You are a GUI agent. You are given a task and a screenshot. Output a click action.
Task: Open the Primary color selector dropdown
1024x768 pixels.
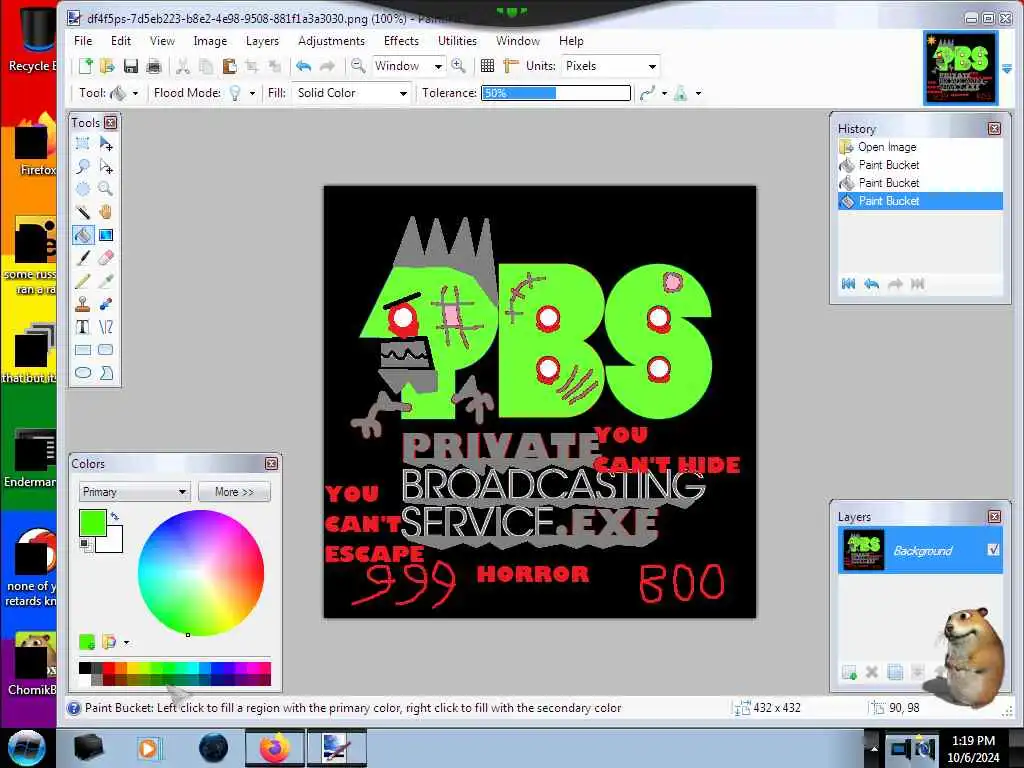click(134, 492)
